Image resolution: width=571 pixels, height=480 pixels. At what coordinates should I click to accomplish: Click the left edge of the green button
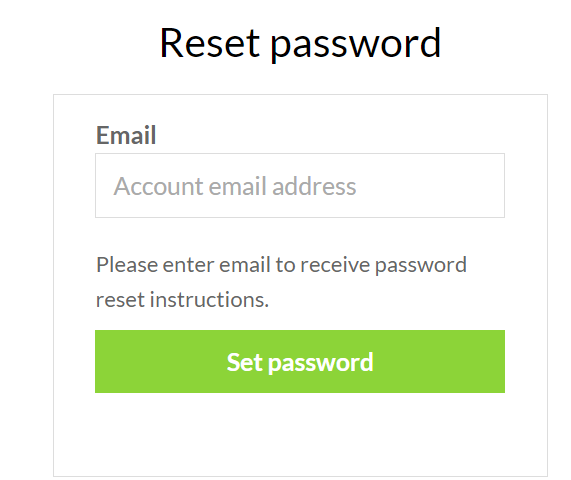pyautogui.click(x=102, y=361)
